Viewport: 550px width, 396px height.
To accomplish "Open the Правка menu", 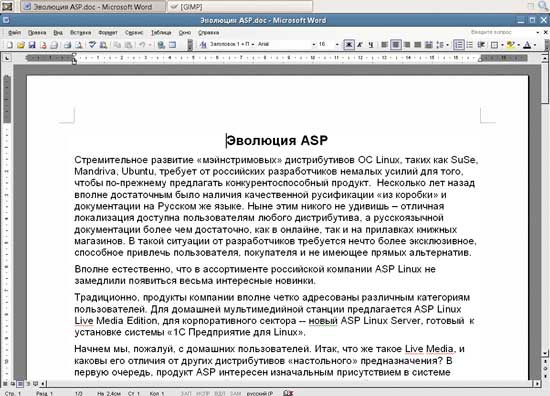I will point(37,33).
